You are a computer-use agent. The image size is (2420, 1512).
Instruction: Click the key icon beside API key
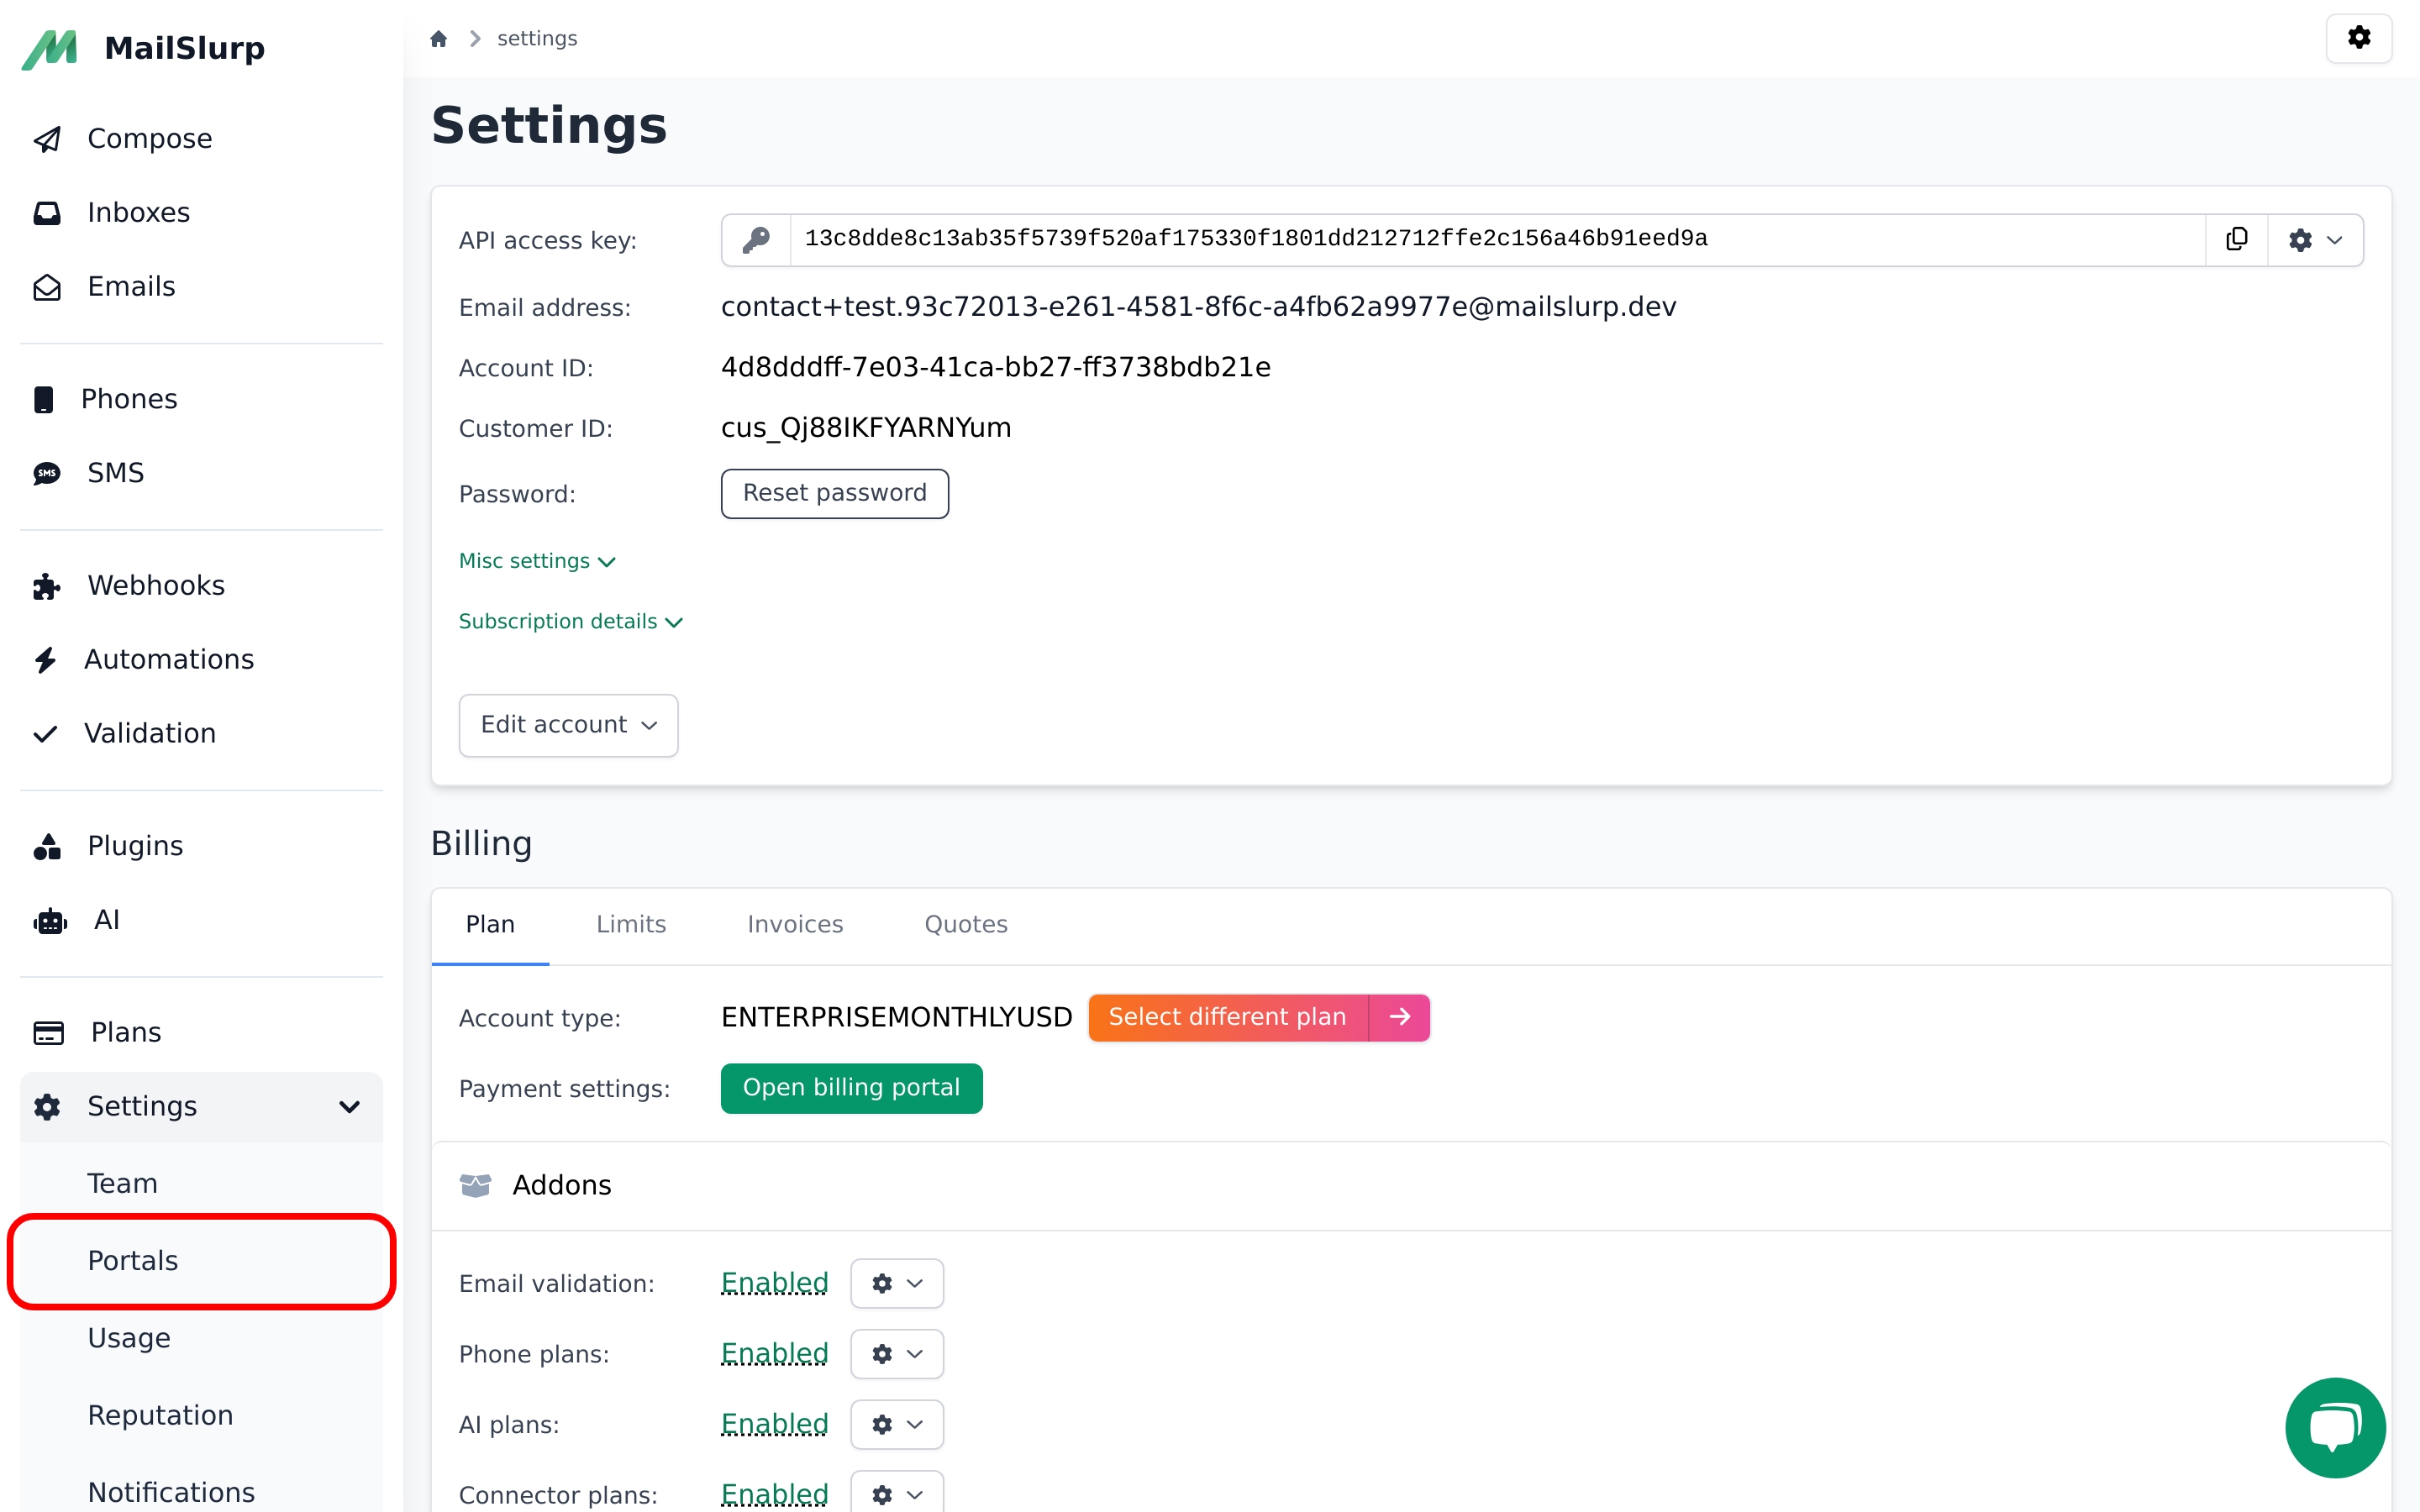tap(756, 239)
